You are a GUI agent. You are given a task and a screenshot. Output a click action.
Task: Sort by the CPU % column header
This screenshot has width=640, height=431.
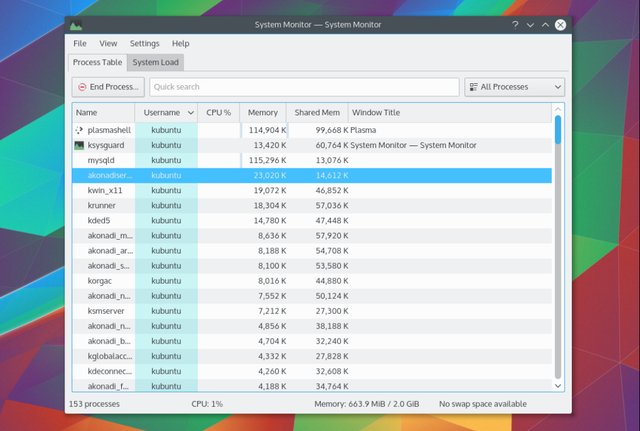pos(218,113)
